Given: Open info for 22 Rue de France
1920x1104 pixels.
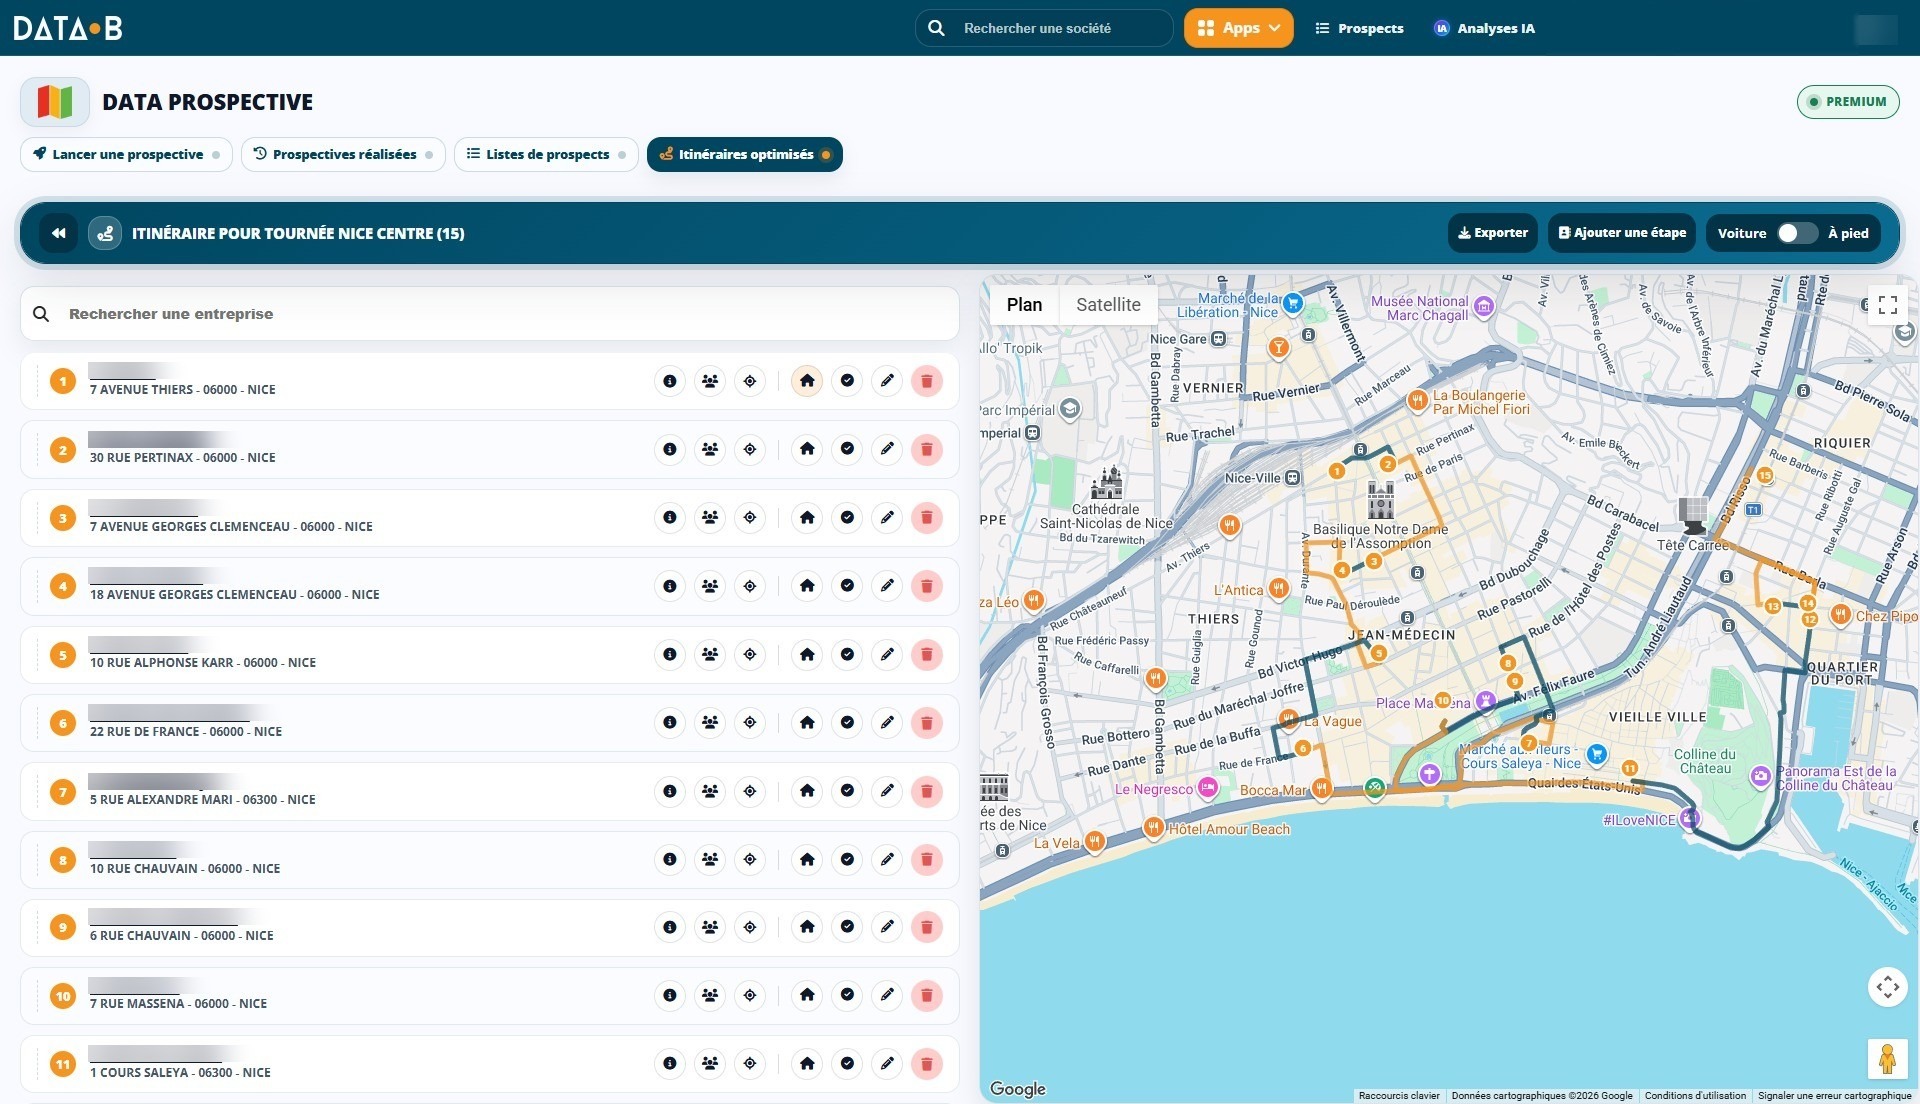Looking at the screenshot, I should (x=670, y=722).
